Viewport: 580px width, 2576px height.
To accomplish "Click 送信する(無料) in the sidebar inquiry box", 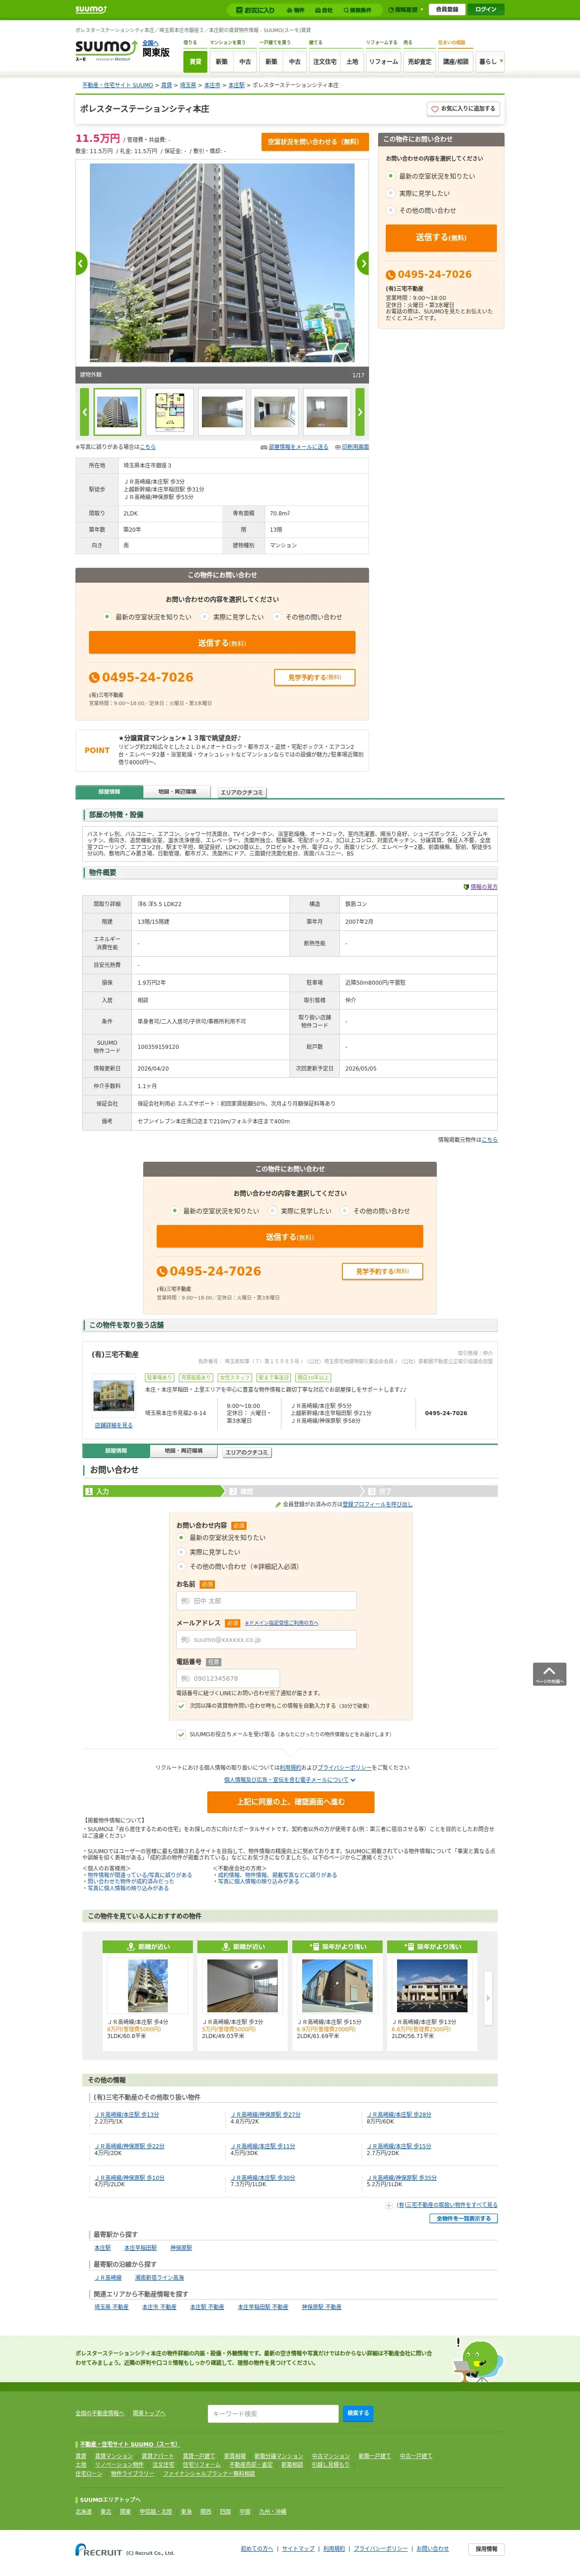I will (x=441, y=238).
